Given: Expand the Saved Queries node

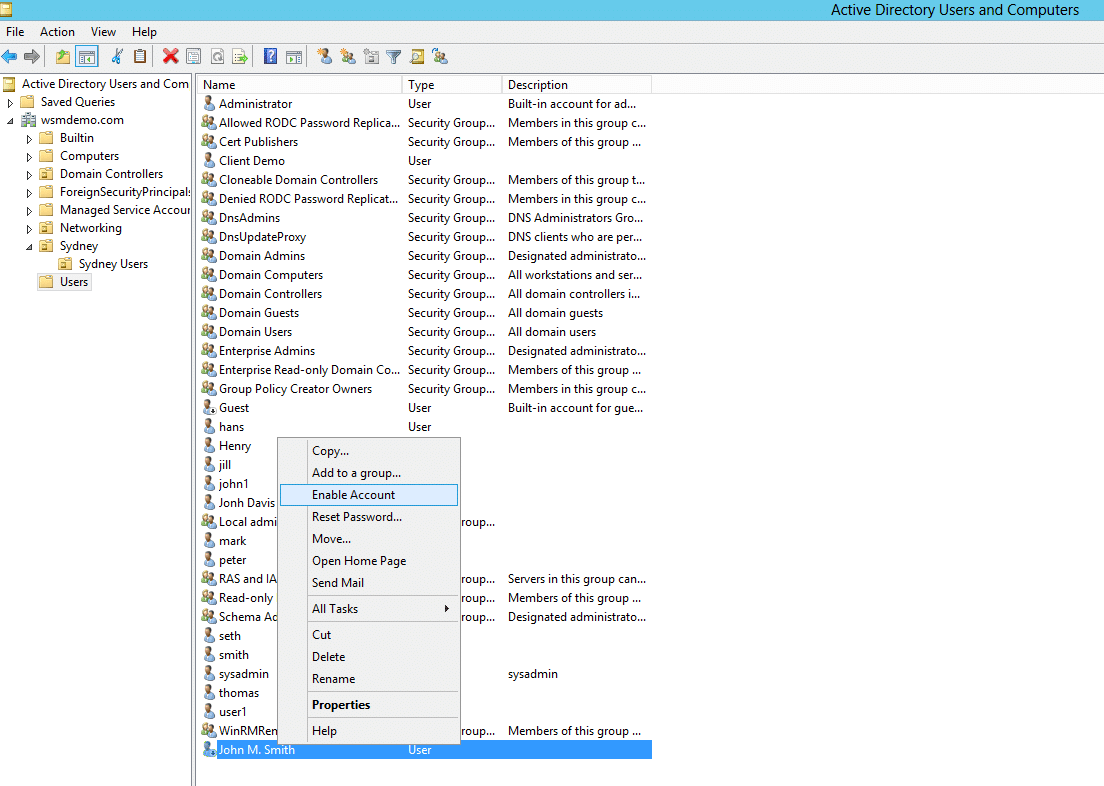Looking at the screenshot, I should 10,103.
